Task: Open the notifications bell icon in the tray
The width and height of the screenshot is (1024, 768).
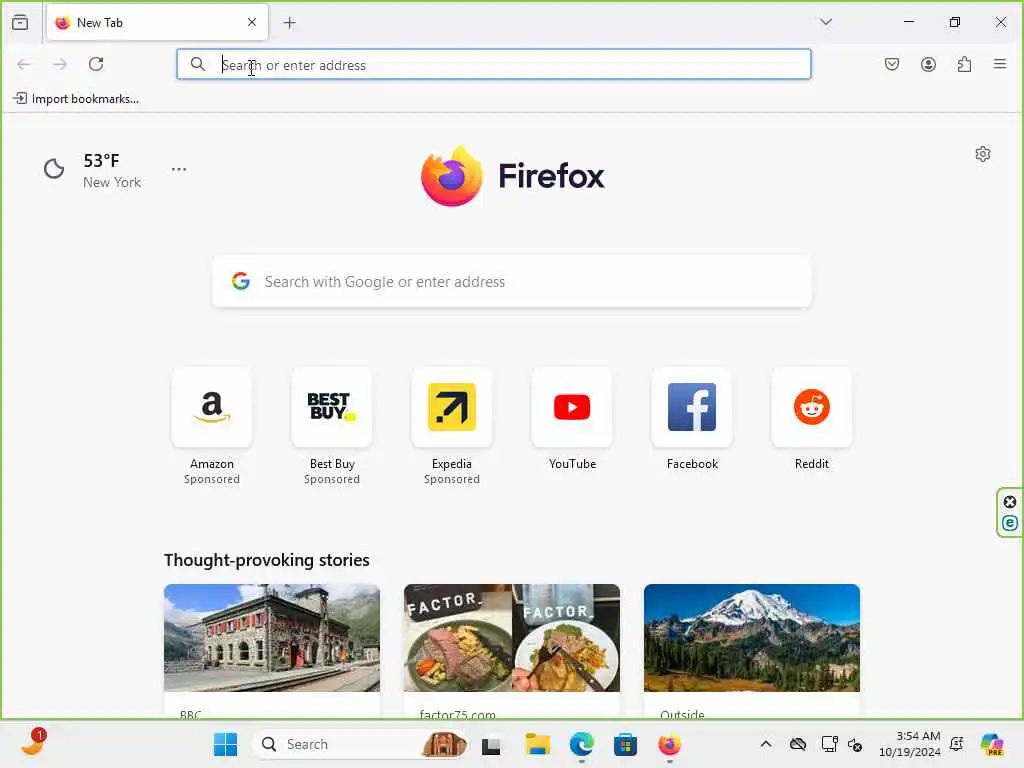Action: pos(957,744)
